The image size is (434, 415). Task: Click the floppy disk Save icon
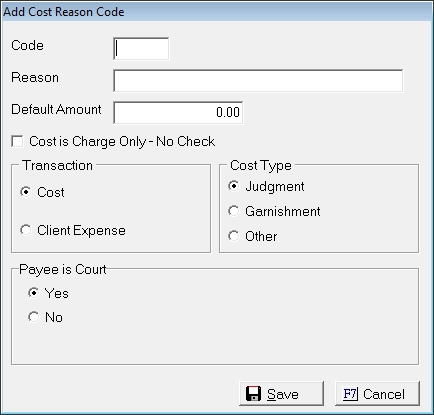[x=253, y=394]
